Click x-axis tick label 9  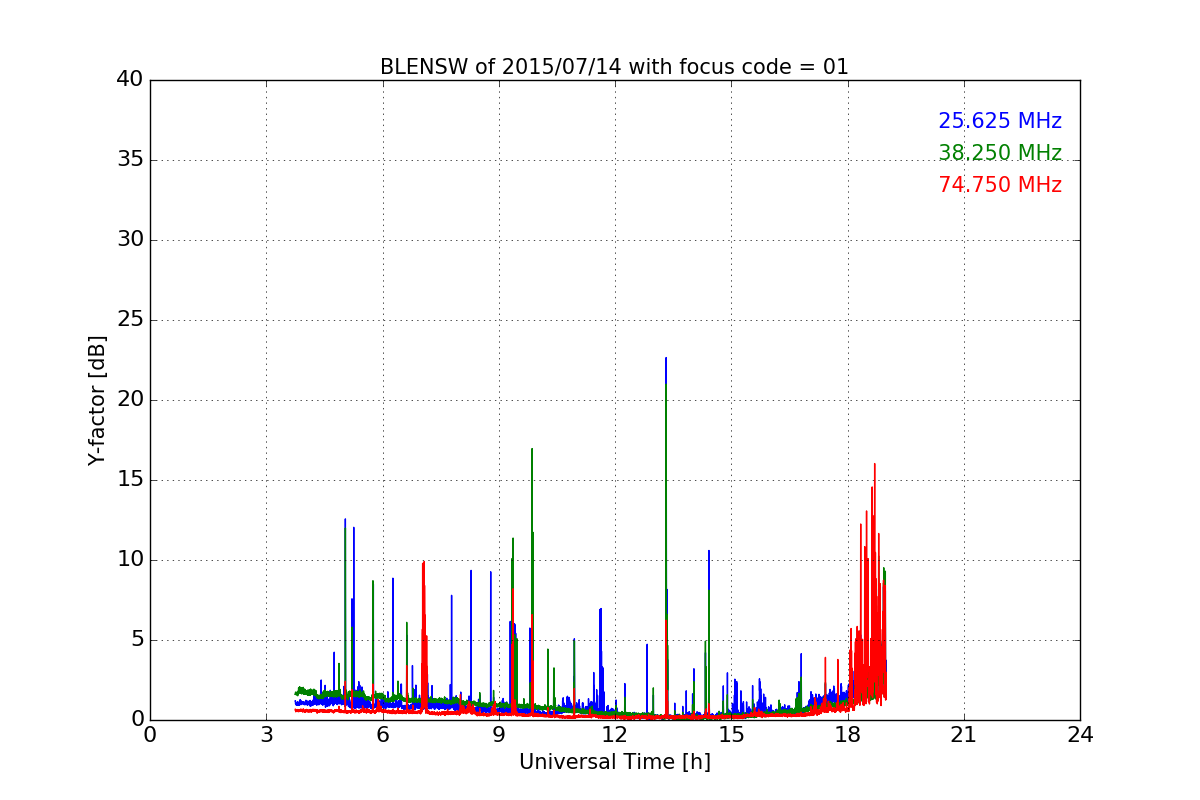click(499, 734)
